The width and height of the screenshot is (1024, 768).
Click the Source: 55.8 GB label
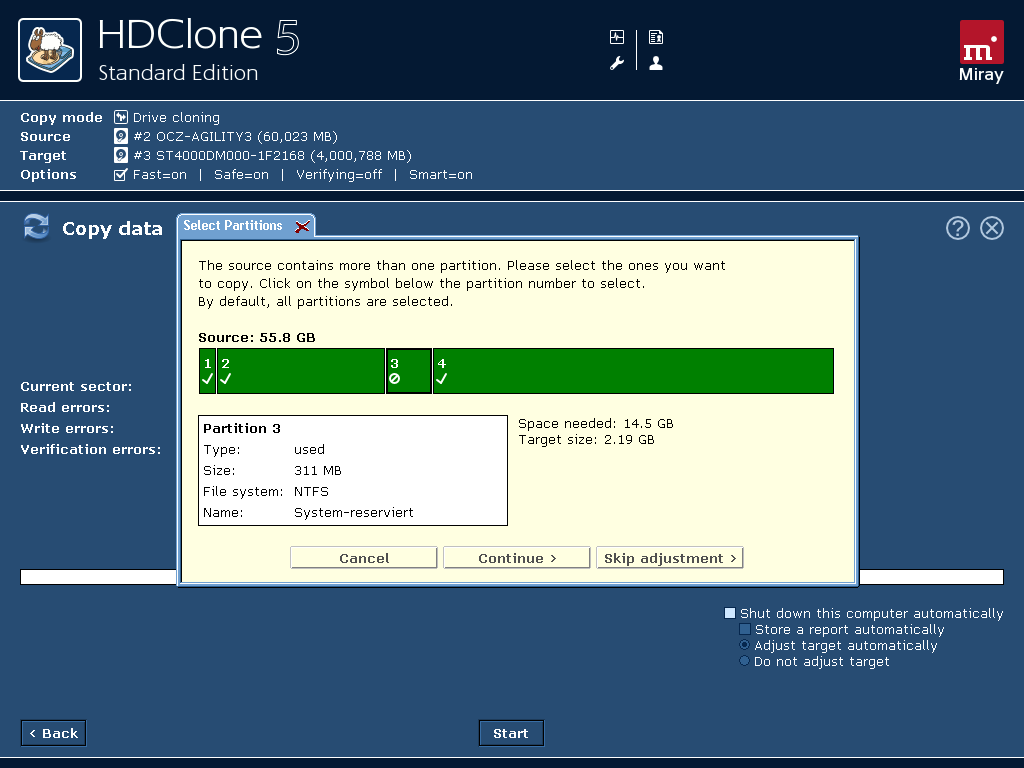click(x=257, y=338)
